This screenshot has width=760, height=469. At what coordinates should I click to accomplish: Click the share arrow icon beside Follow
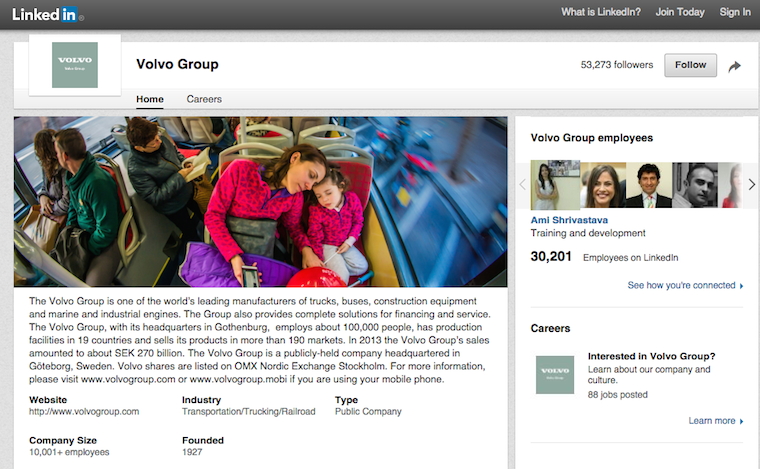tap(734, 66)
